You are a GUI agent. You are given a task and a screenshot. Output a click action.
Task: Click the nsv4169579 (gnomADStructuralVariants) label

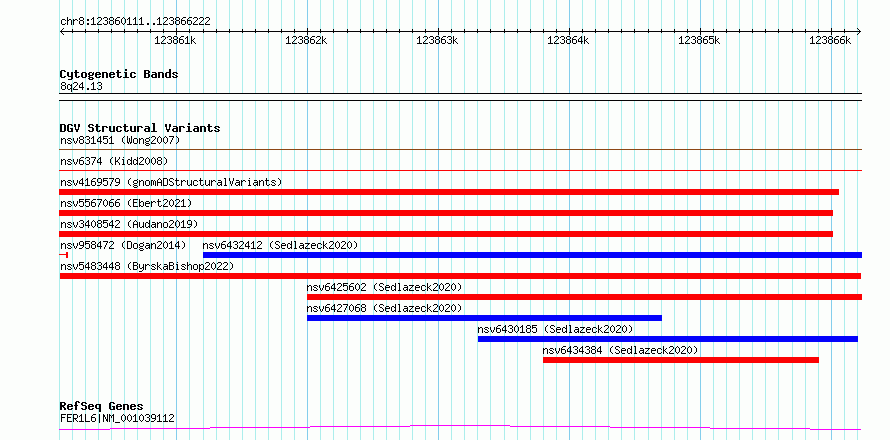tap(171, 182)
